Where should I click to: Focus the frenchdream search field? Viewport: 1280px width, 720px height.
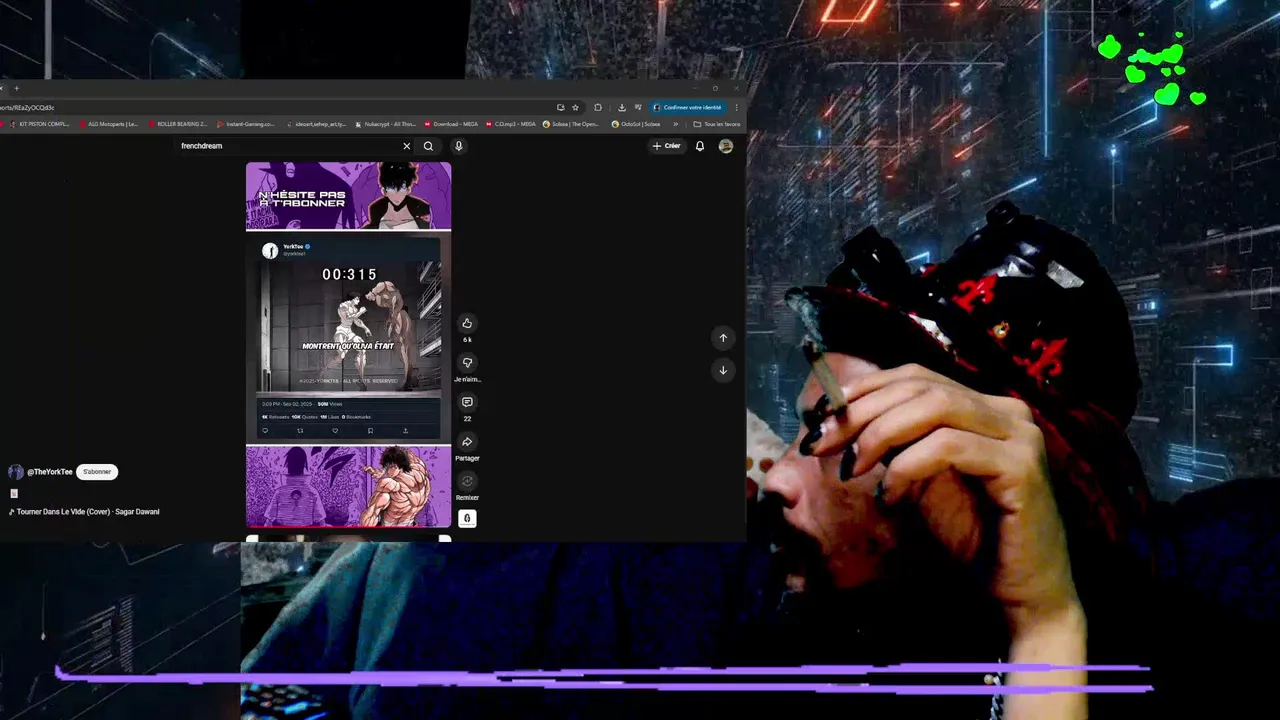290,146
